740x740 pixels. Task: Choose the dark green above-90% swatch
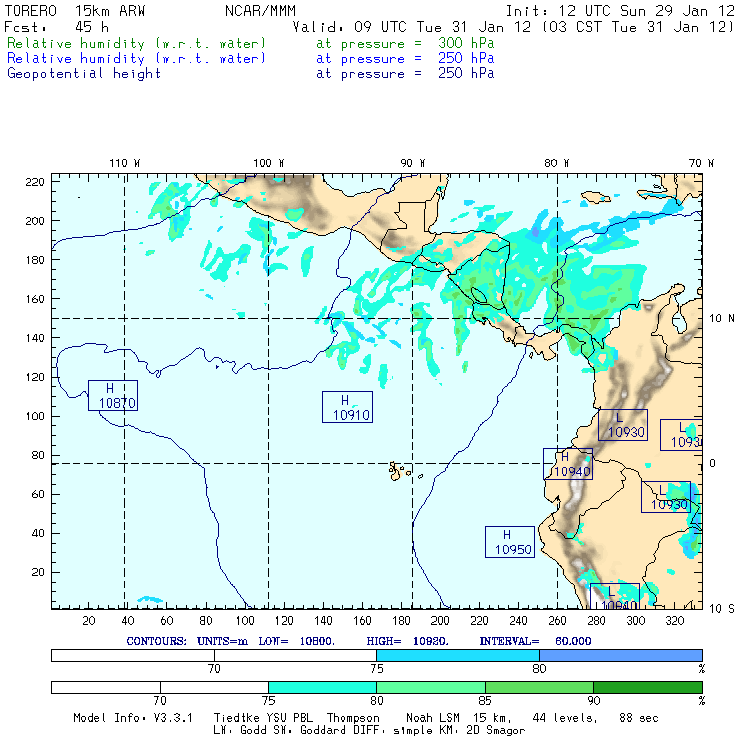point(648,687)
